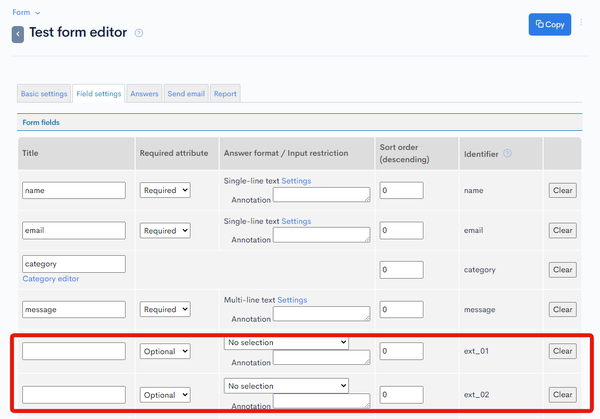The width and height of the screenshot is (600, 419).
Task: Open Settings link for Multi-line text message
Action: pos(292,300)
